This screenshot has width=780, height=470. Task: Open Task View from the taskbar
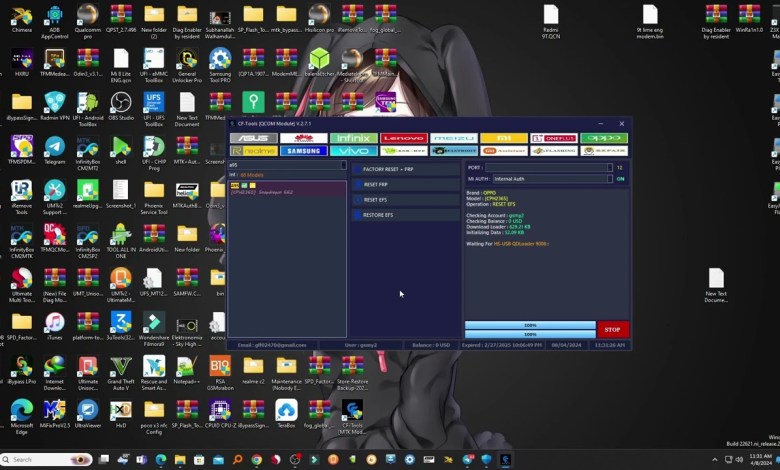(103, 460)
